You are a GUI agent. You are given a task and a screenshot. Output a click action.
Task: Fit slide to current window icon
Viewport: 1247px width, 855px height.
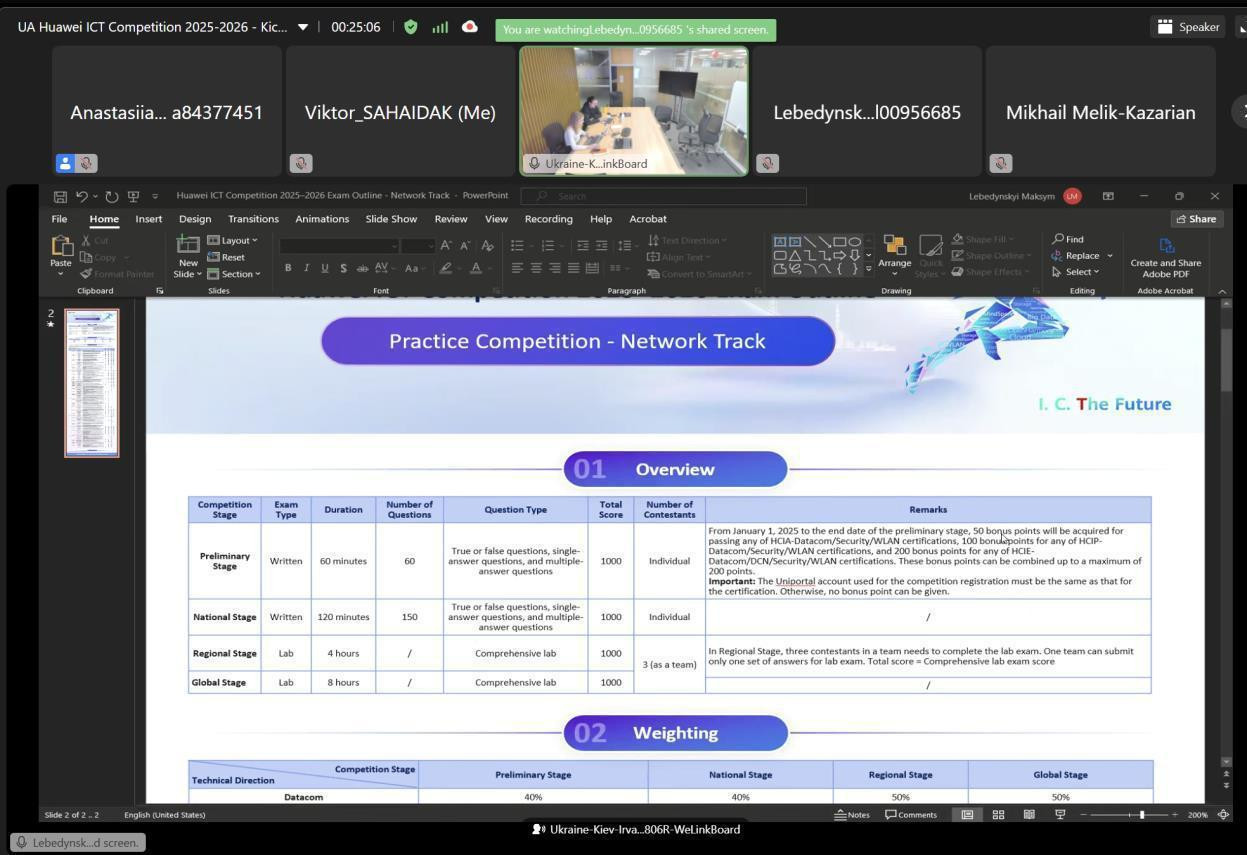point(1223,815)
